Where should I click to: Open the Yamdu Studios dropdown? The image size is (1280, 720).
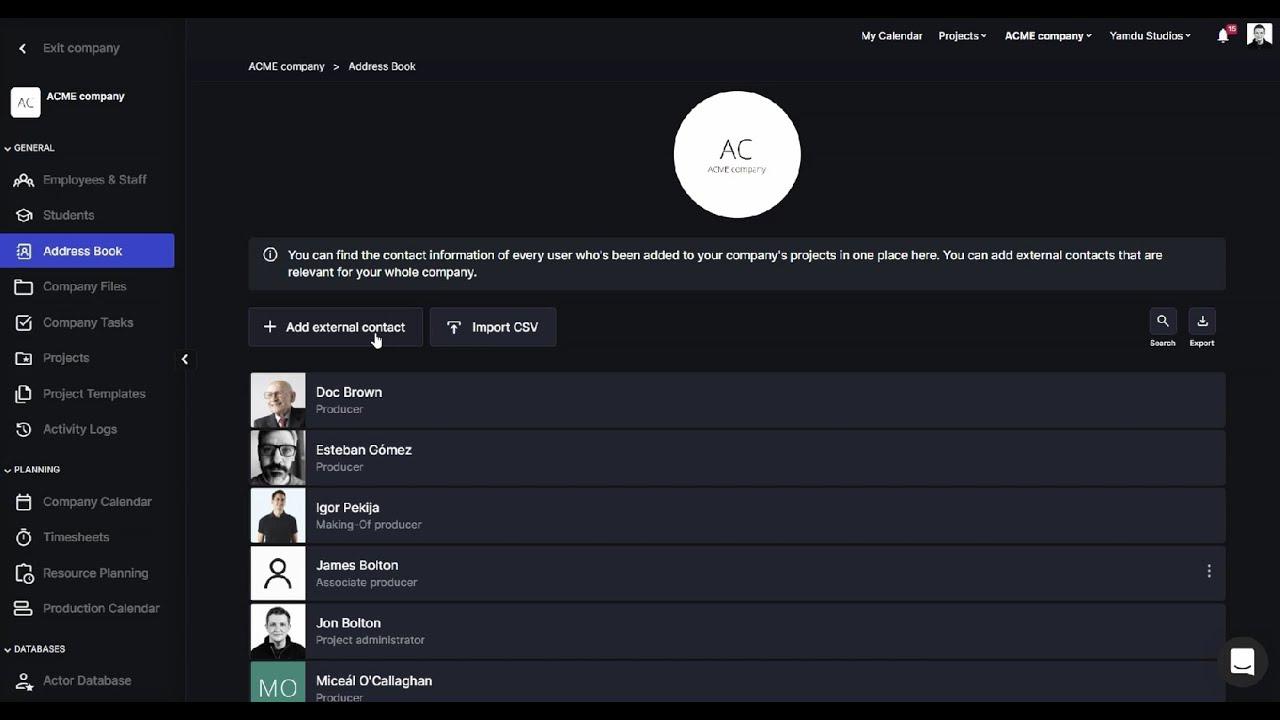[x=1150, y=36]
